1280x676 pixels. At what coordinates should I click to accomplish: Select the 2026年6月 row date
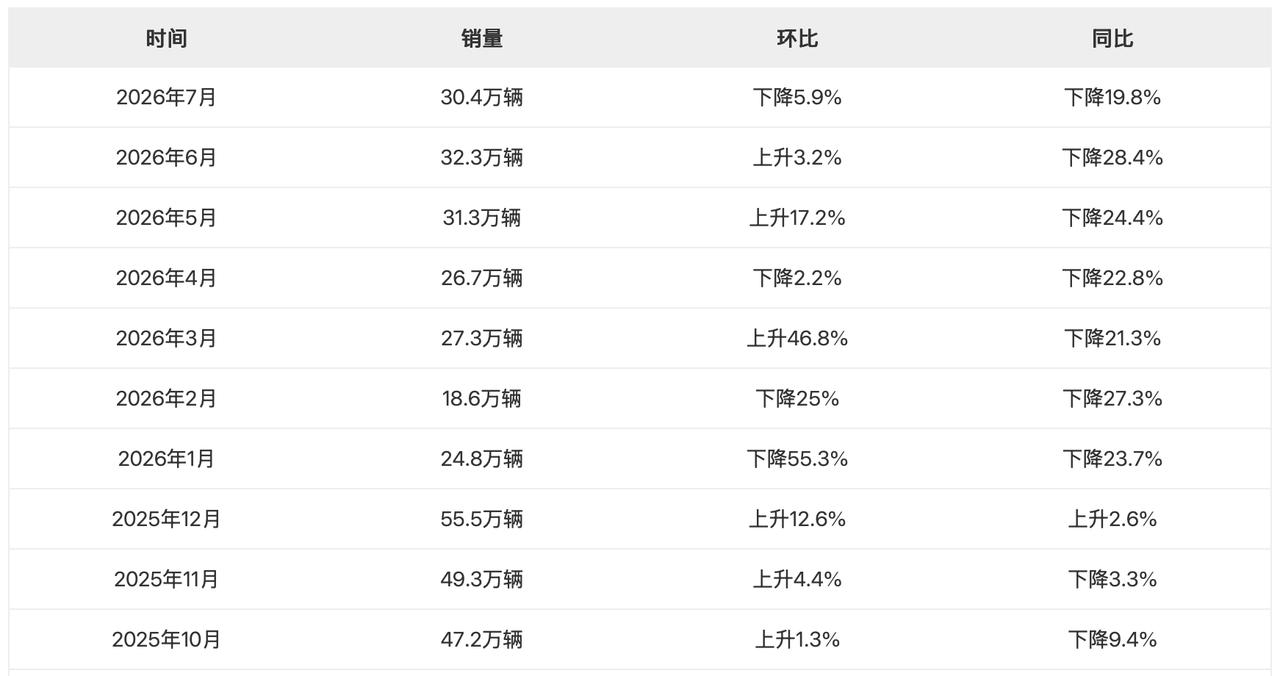(166, 158)
